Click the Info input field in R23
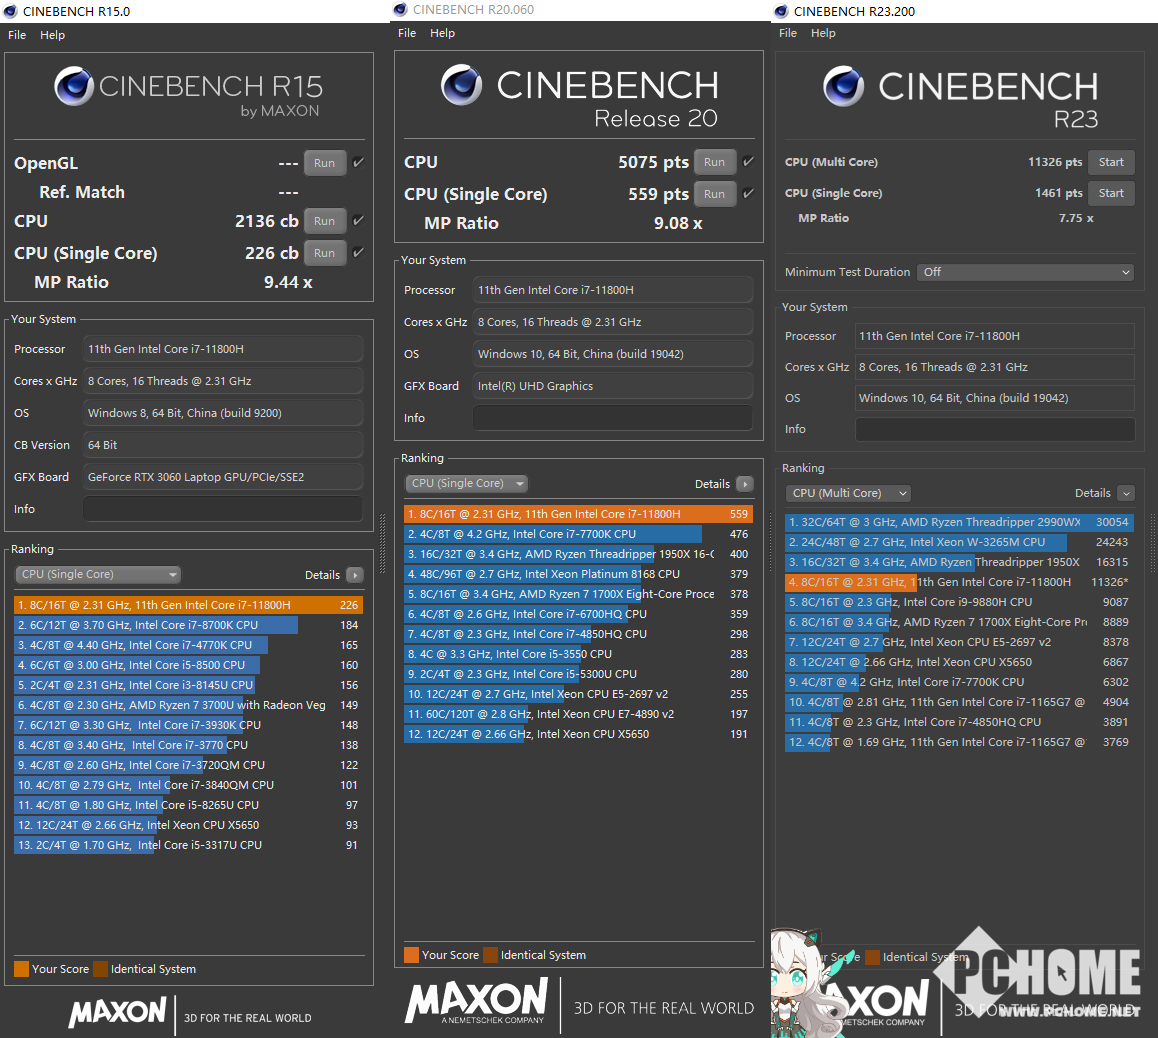The width and height of the screenshot is (1158, 1038). 995,429
